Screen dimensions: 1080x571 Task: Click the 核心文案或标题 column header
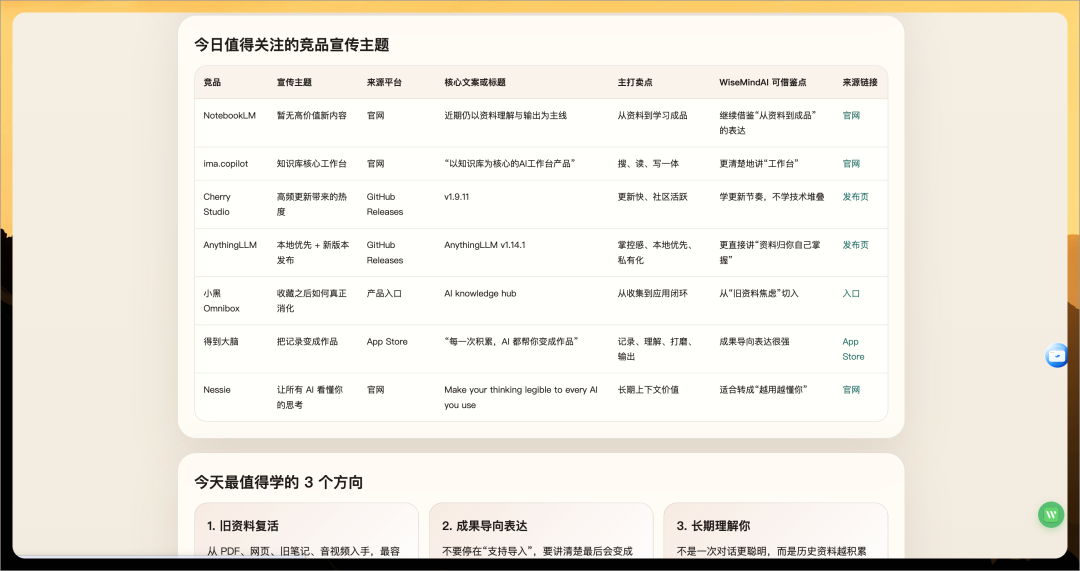pos(475,82)
